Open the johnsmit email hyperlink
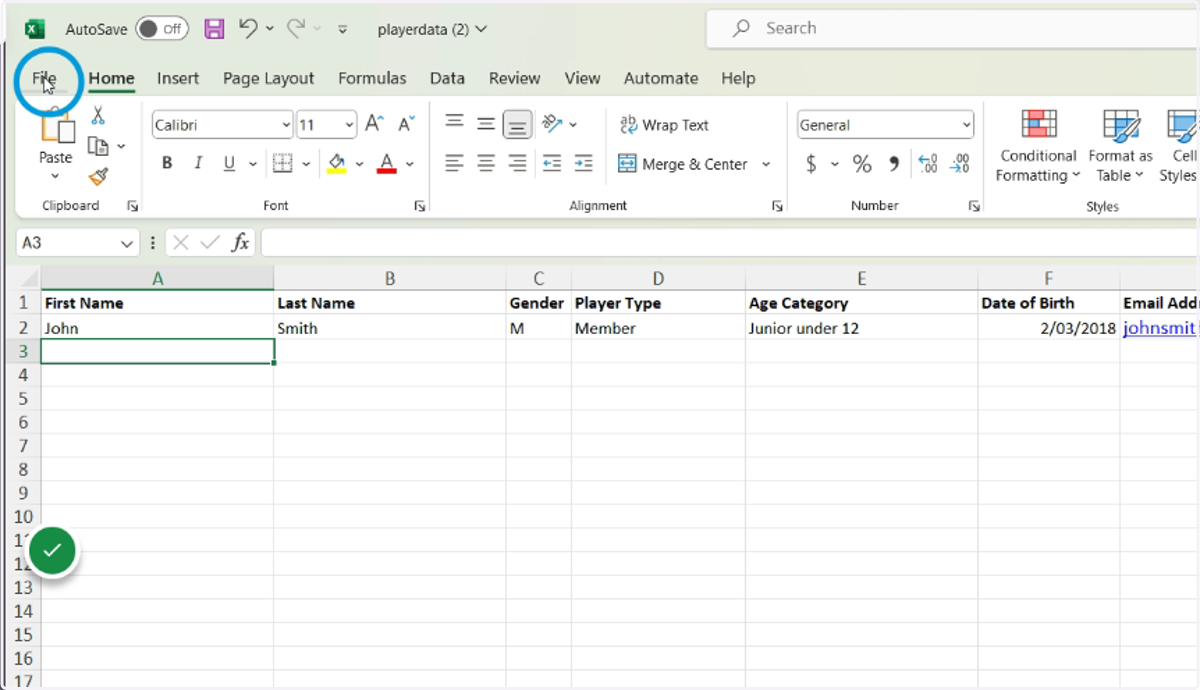The width and height of the screenshot is (1200, 690). click(x=1159, y=327)
